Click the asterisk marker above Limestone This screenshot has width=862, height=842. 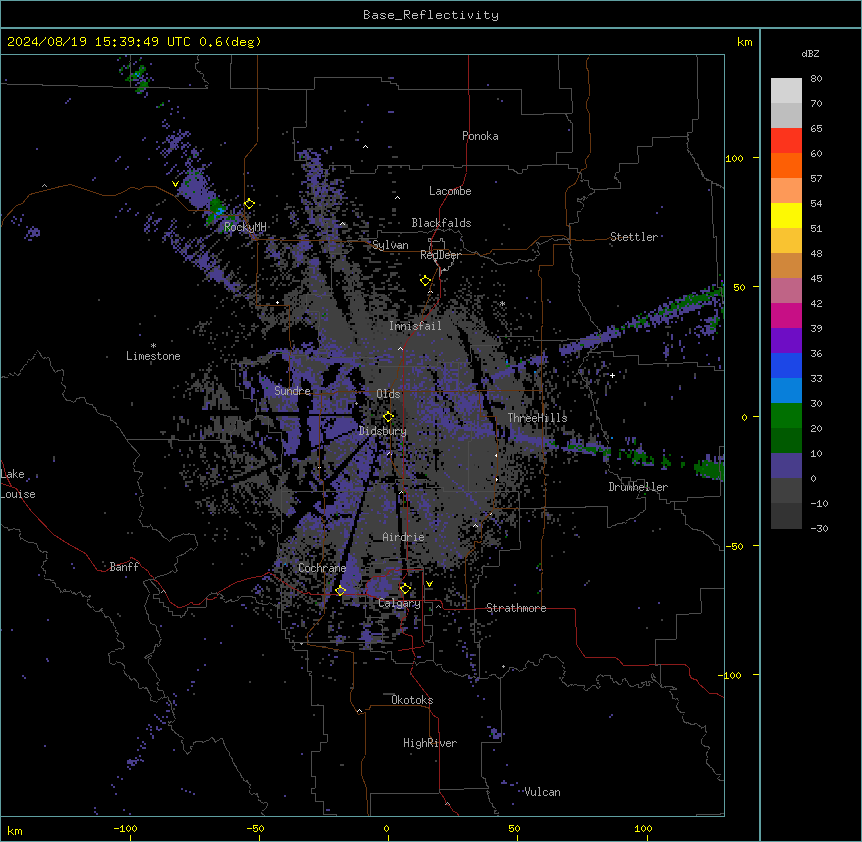(153, 346)
